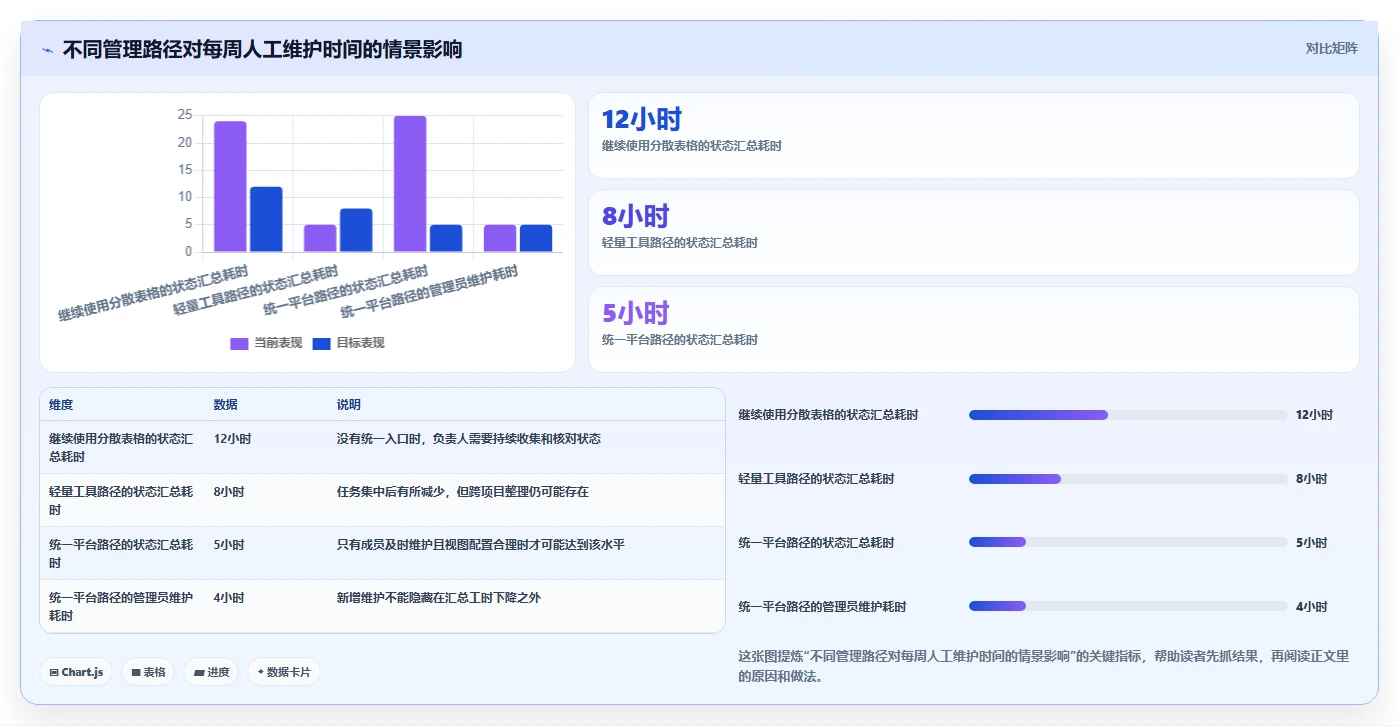Click the 数据 table column header
The image size is (1399, 726).
coord(225,405)
